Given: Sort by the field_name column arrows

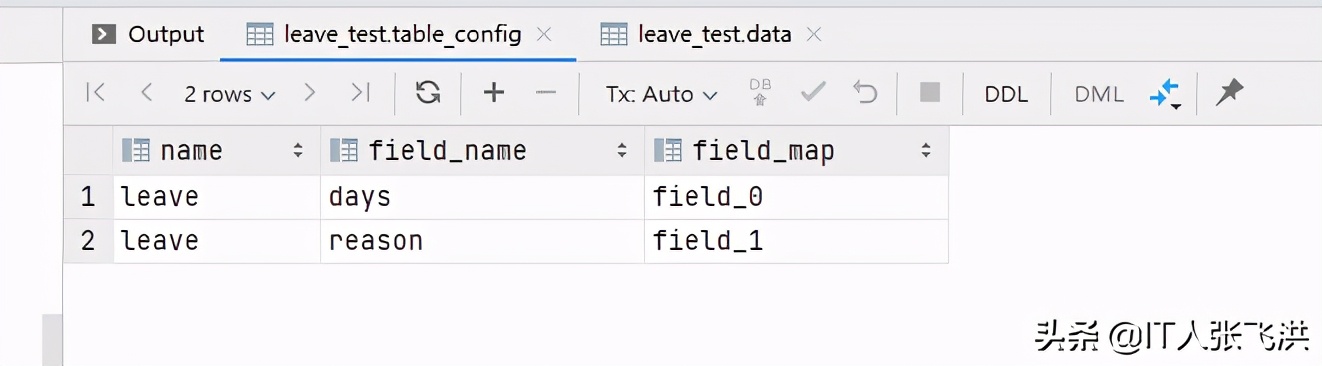Looking at the screenshot, I should [x=623, y=151].
